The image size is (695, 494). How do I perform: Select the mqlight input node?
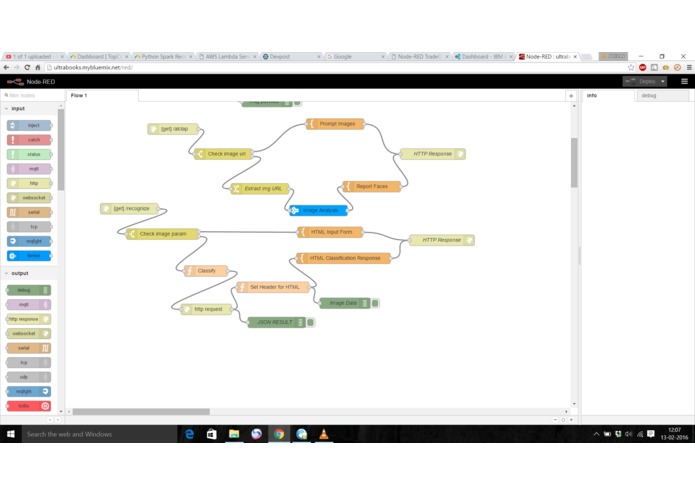29,241
